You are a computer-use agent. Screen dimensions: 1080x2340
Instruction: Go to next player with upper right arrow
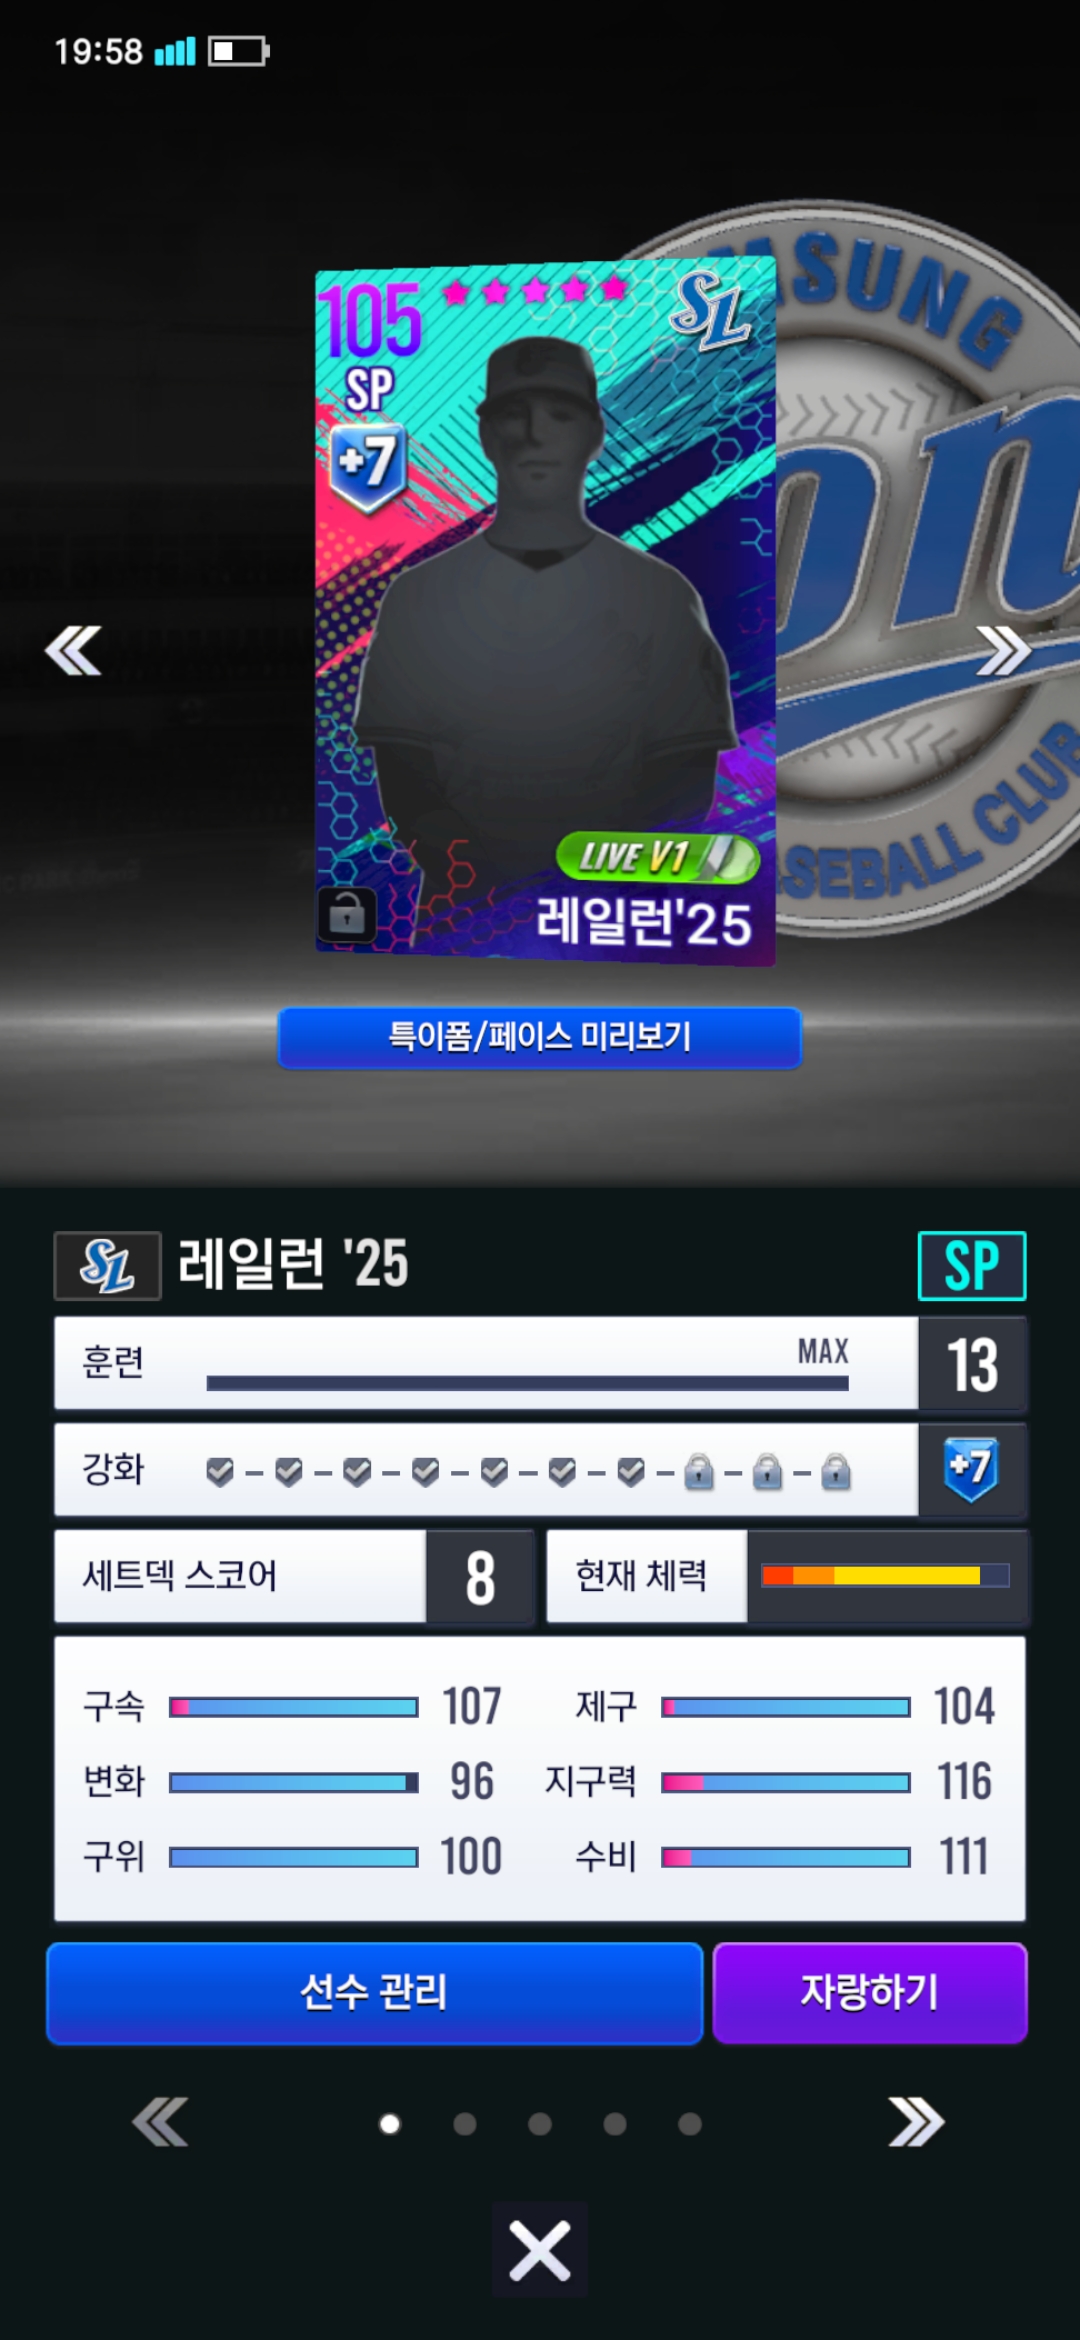click(x=1003, y=651)
